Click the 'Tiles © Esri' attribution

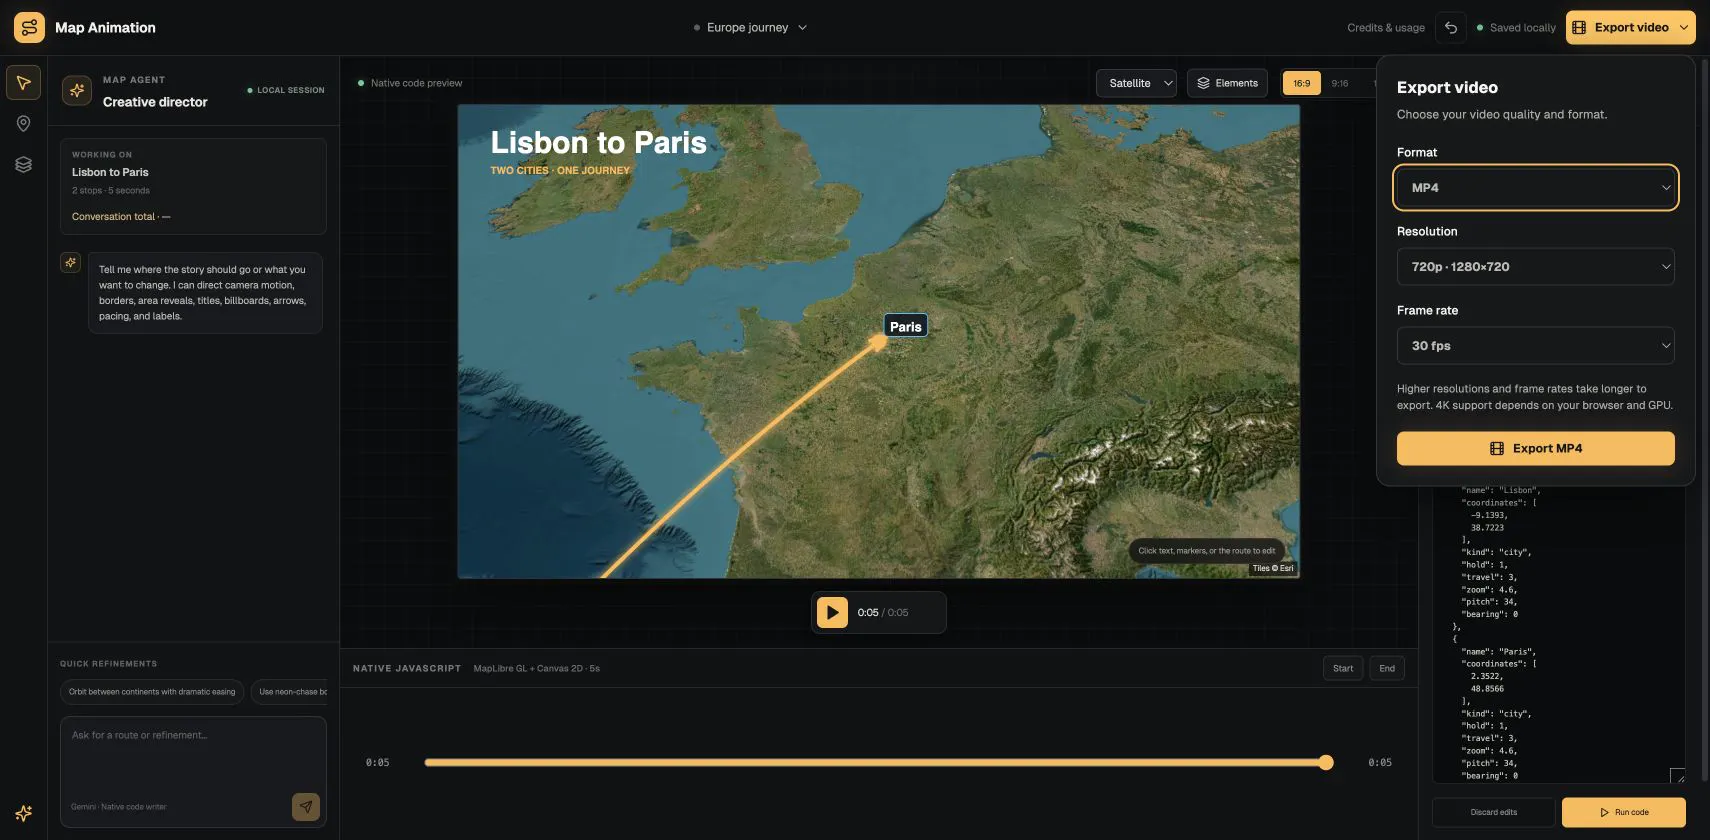(1272, 568)
